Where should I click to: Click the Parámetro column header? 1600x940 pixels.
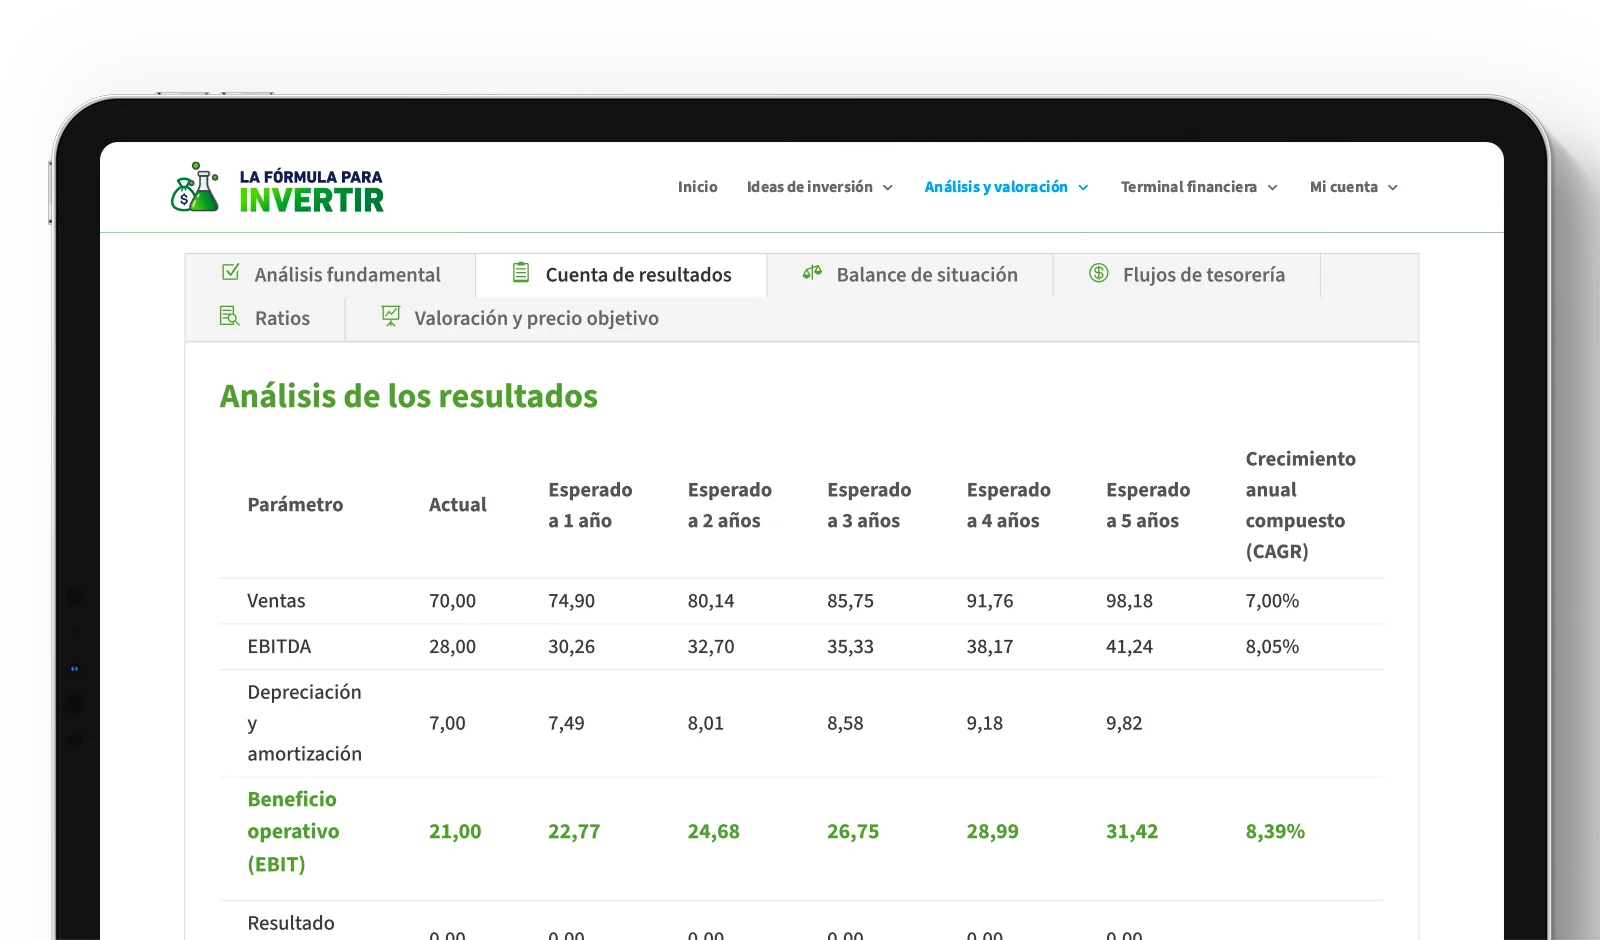click(x=295, y=505)
